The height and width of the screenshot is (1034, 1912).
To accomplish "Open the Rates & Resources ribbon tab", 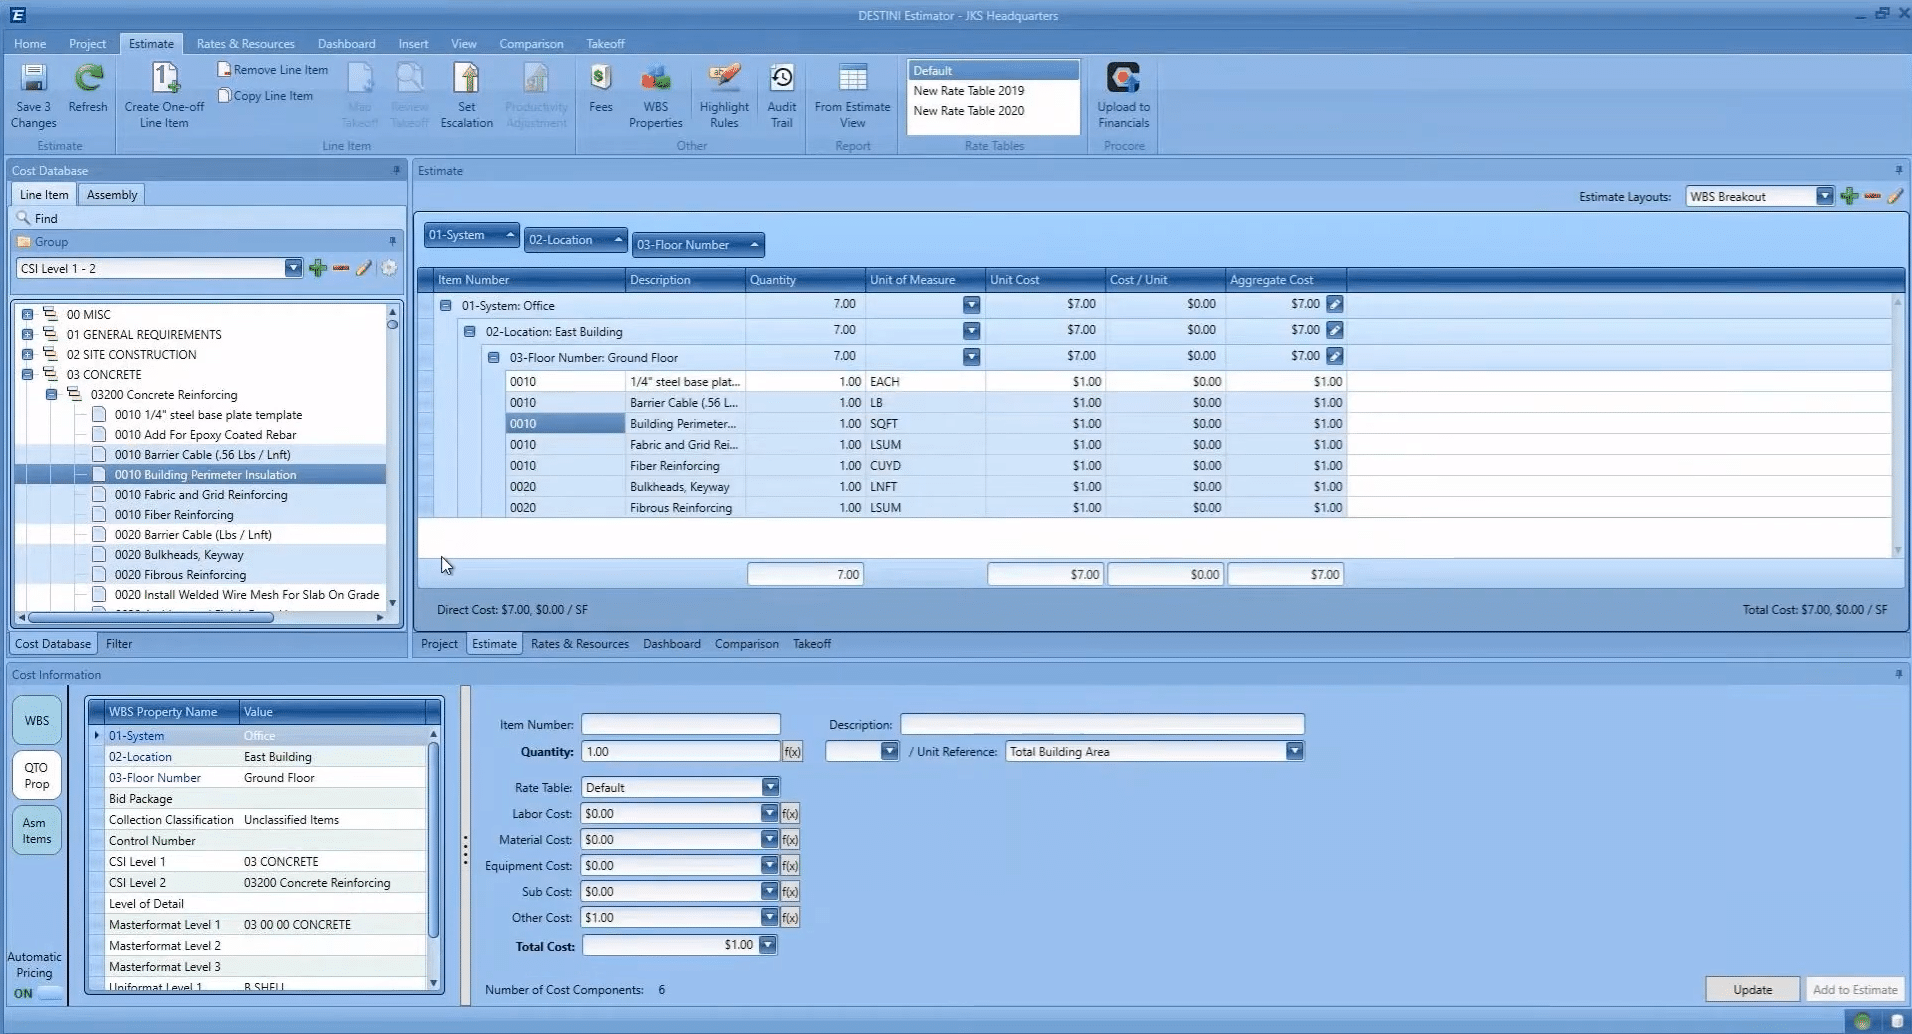I will coord(245,44).
